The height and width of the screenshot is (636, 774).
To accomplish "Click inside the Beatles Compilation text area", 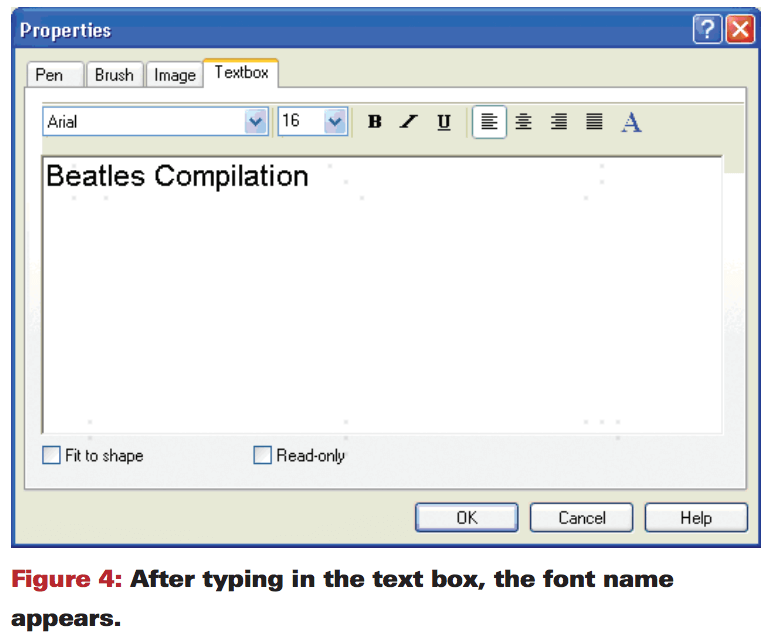I will [383, 295].
